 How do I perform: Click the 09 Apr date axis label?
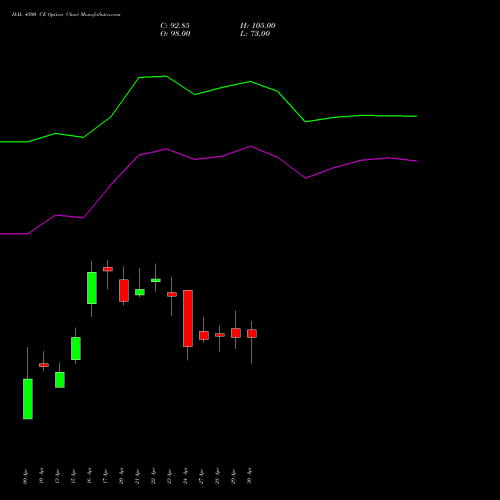[x=26, y=477]
